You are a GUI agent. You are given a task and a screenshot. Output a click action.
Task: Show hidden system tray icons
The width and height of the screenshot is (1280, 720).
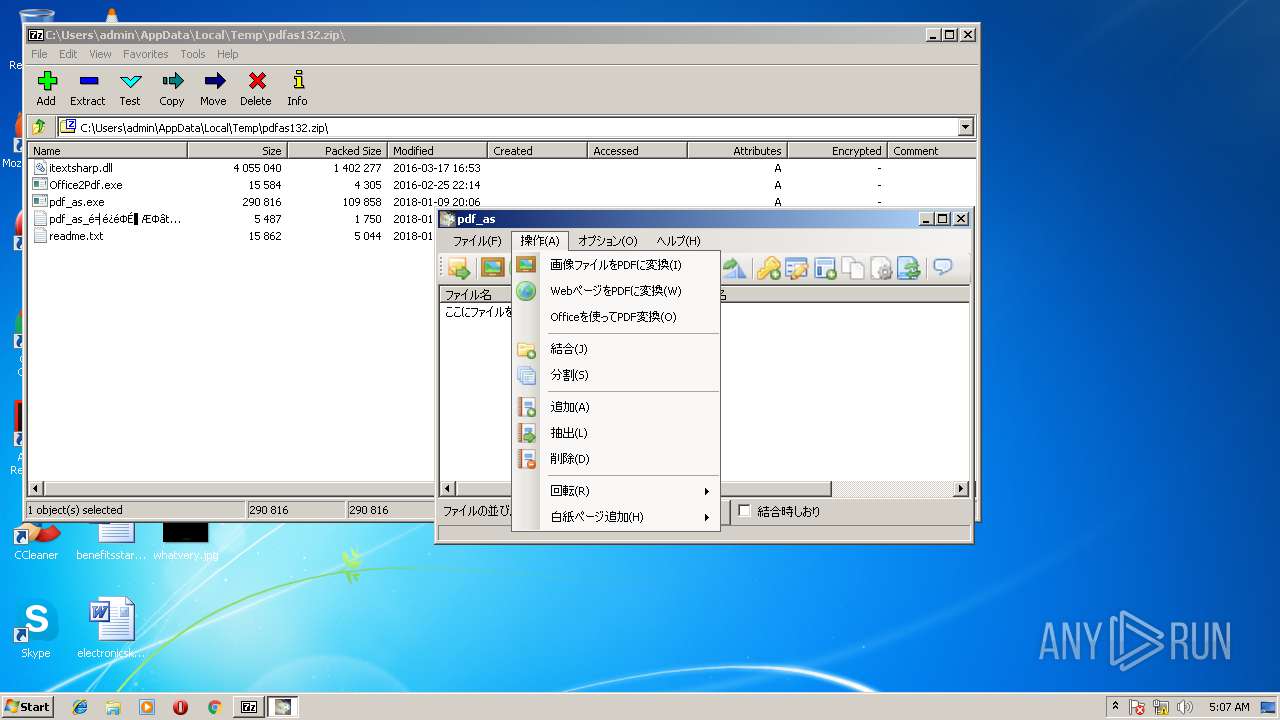pos(1115,706)
